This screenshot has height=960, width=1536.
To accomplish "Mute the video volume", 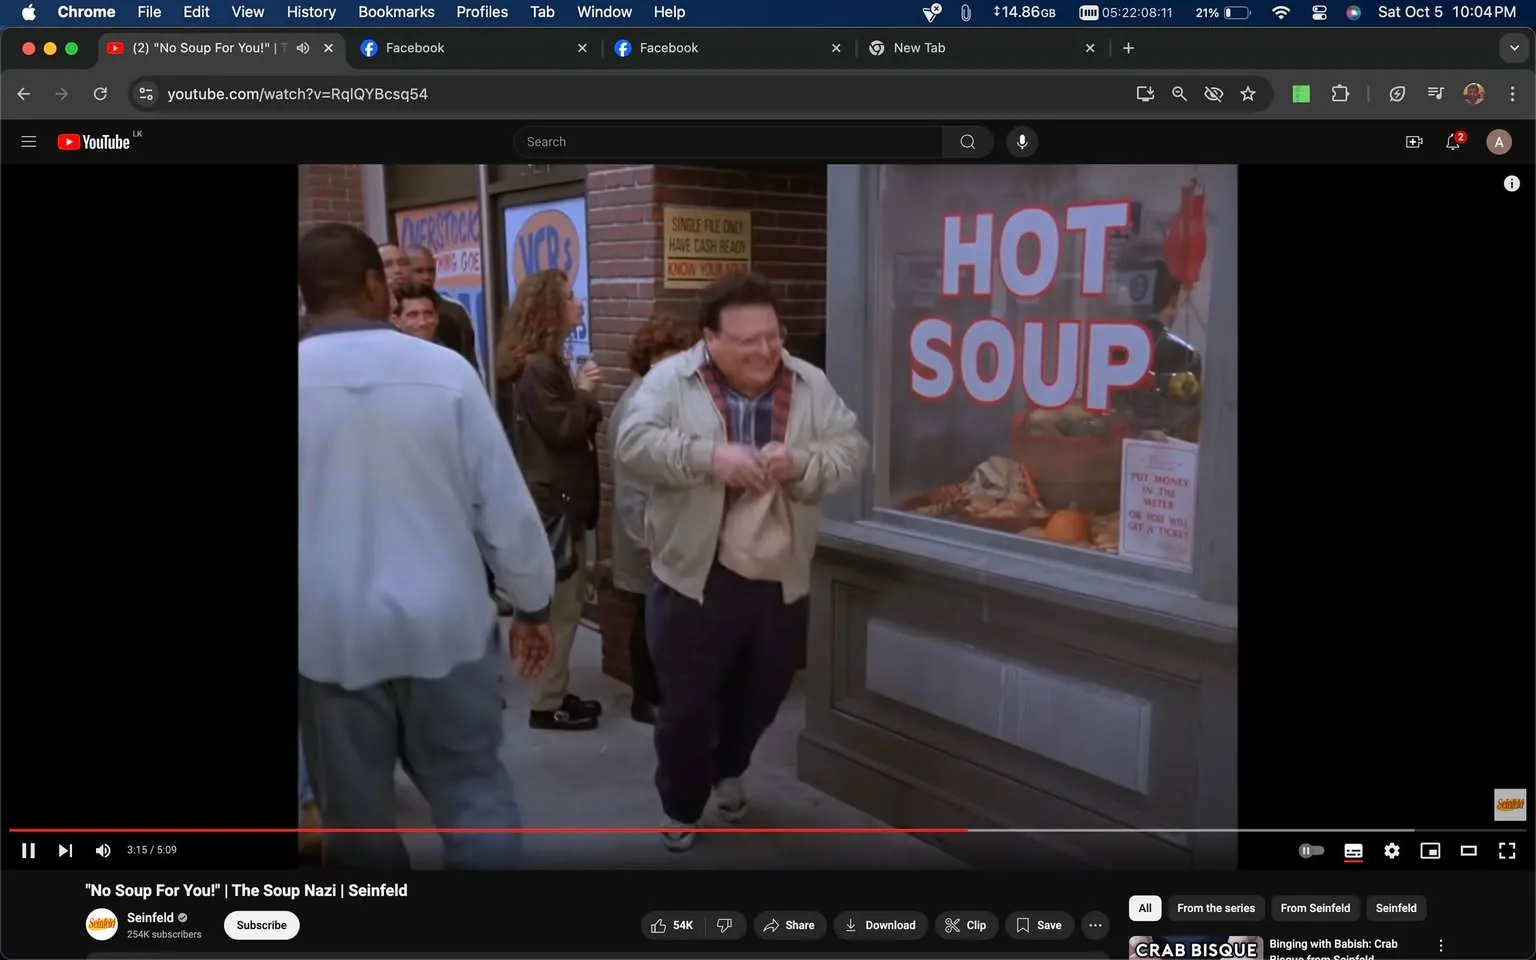I will click(x=102, y=850).
